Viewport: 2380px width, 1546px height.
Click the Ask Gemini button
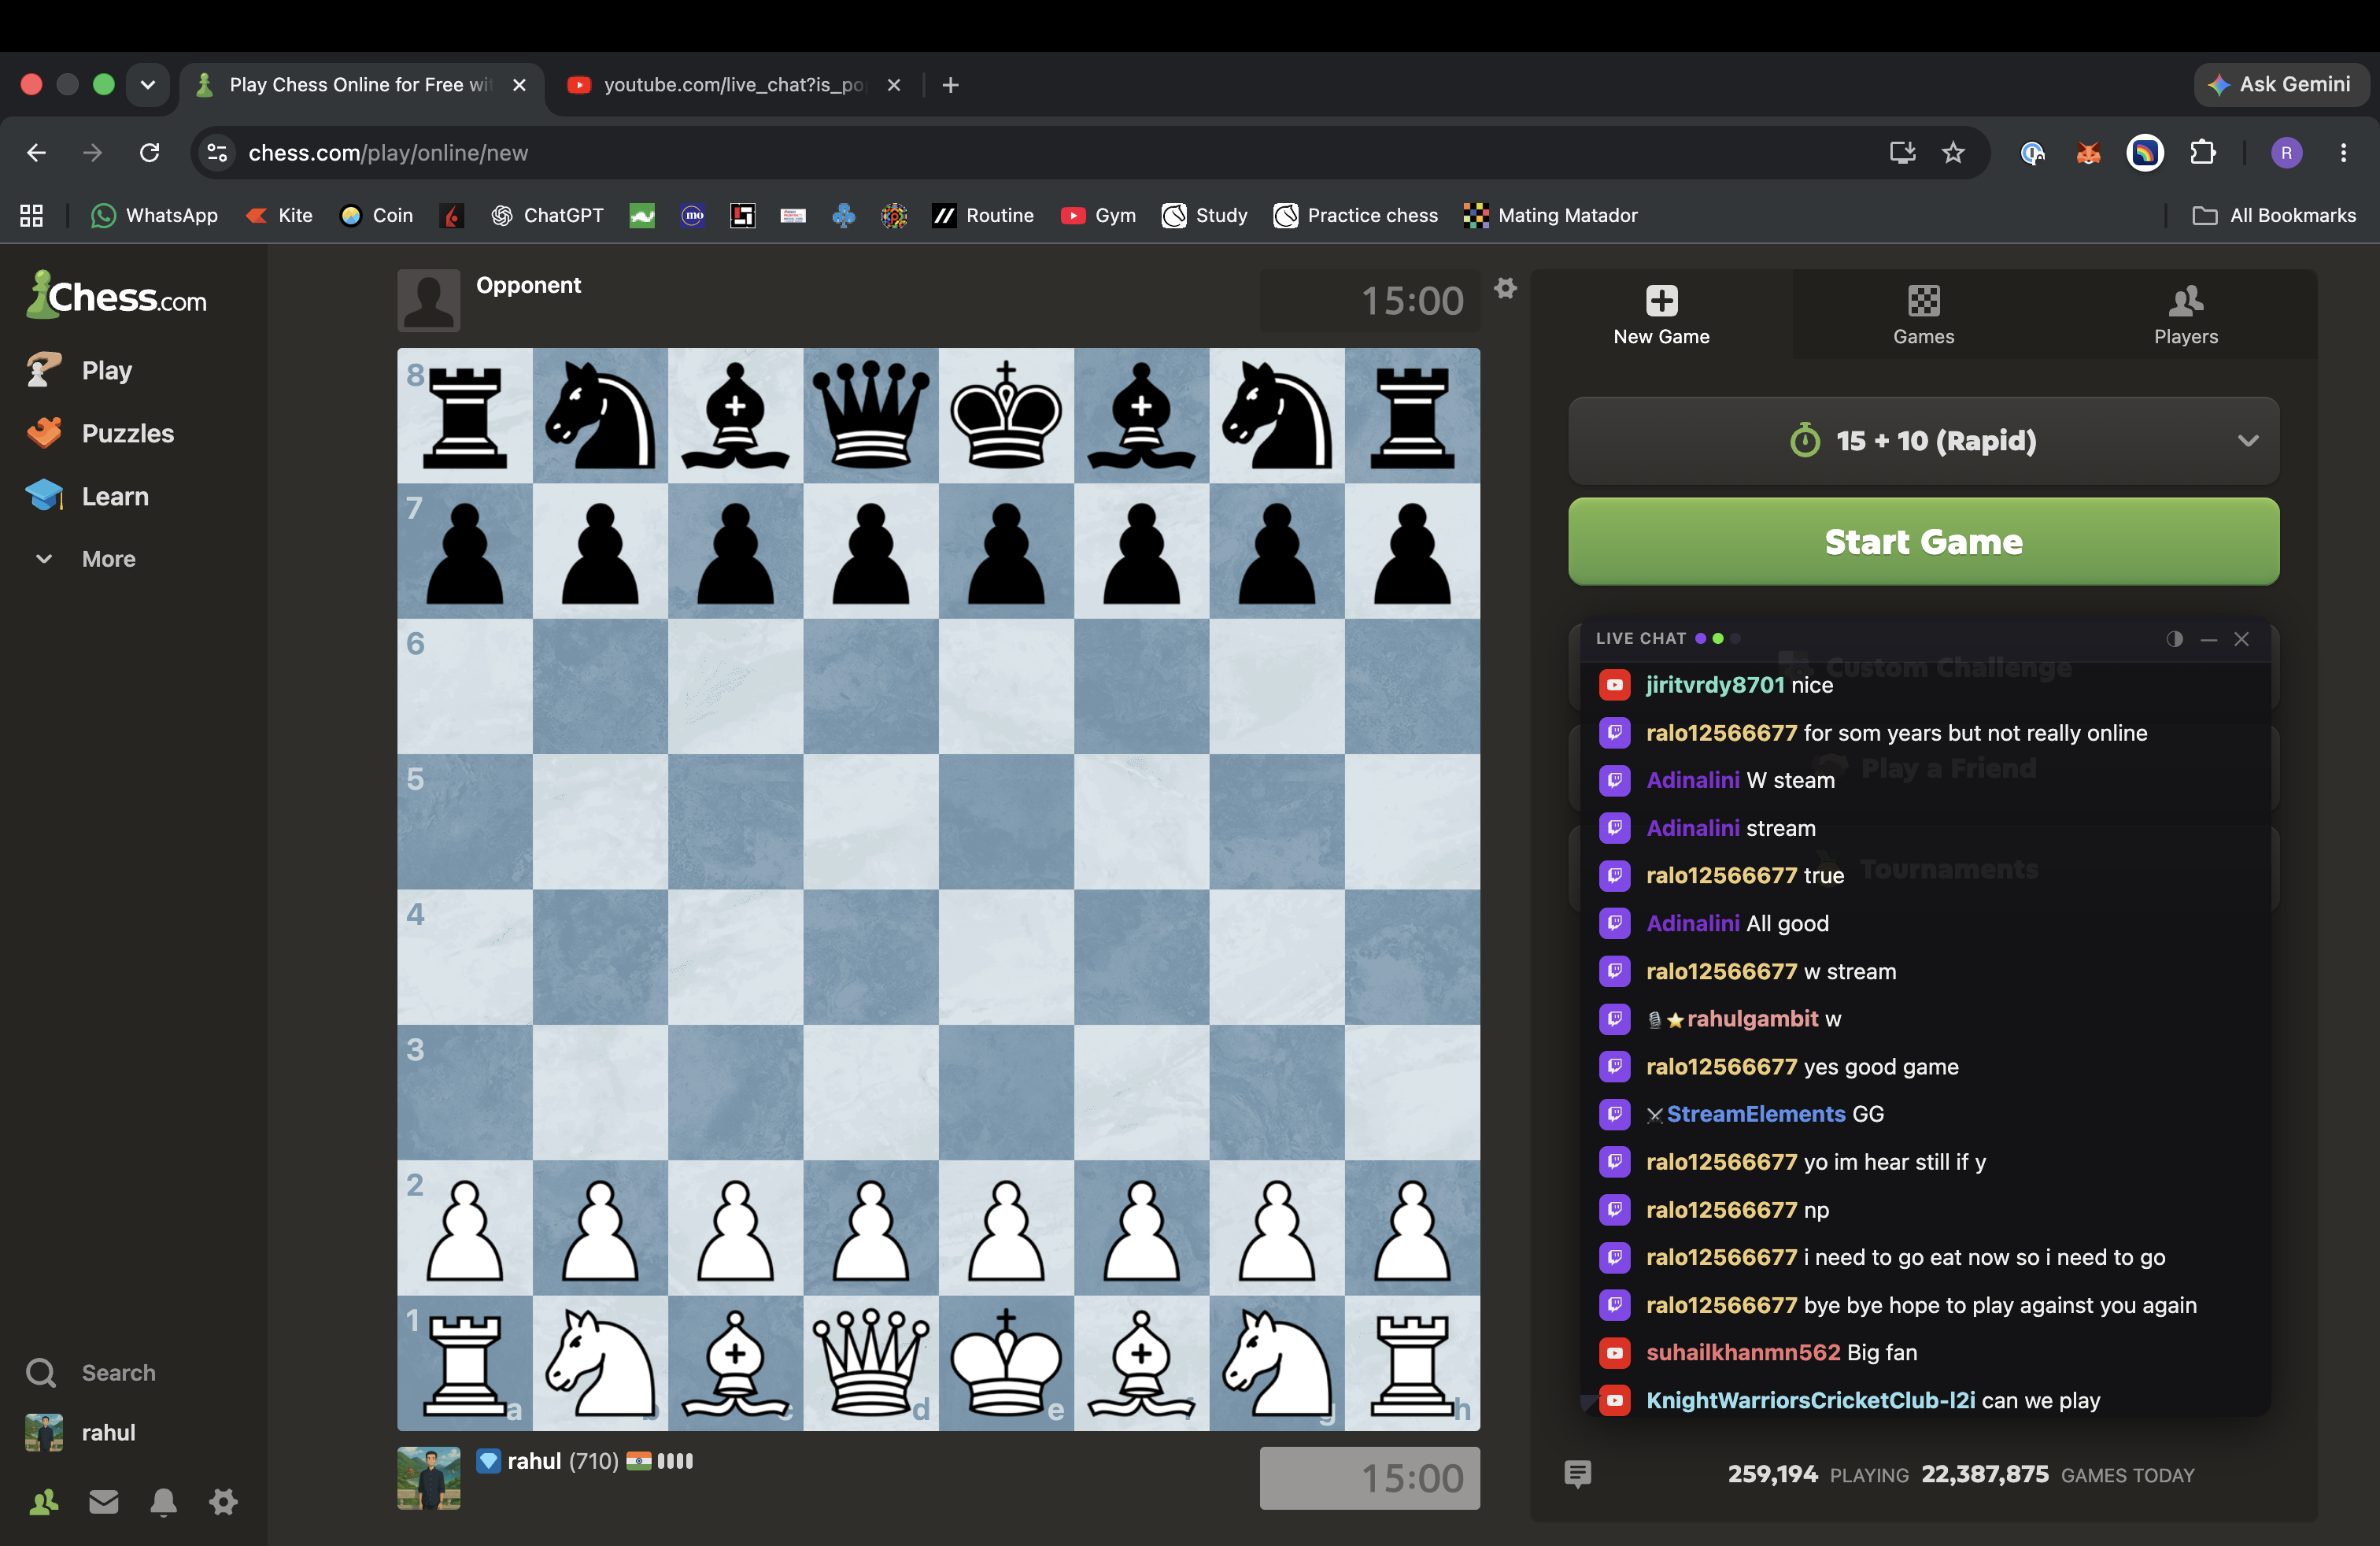pyautogui.click(x=2280, y=85)
